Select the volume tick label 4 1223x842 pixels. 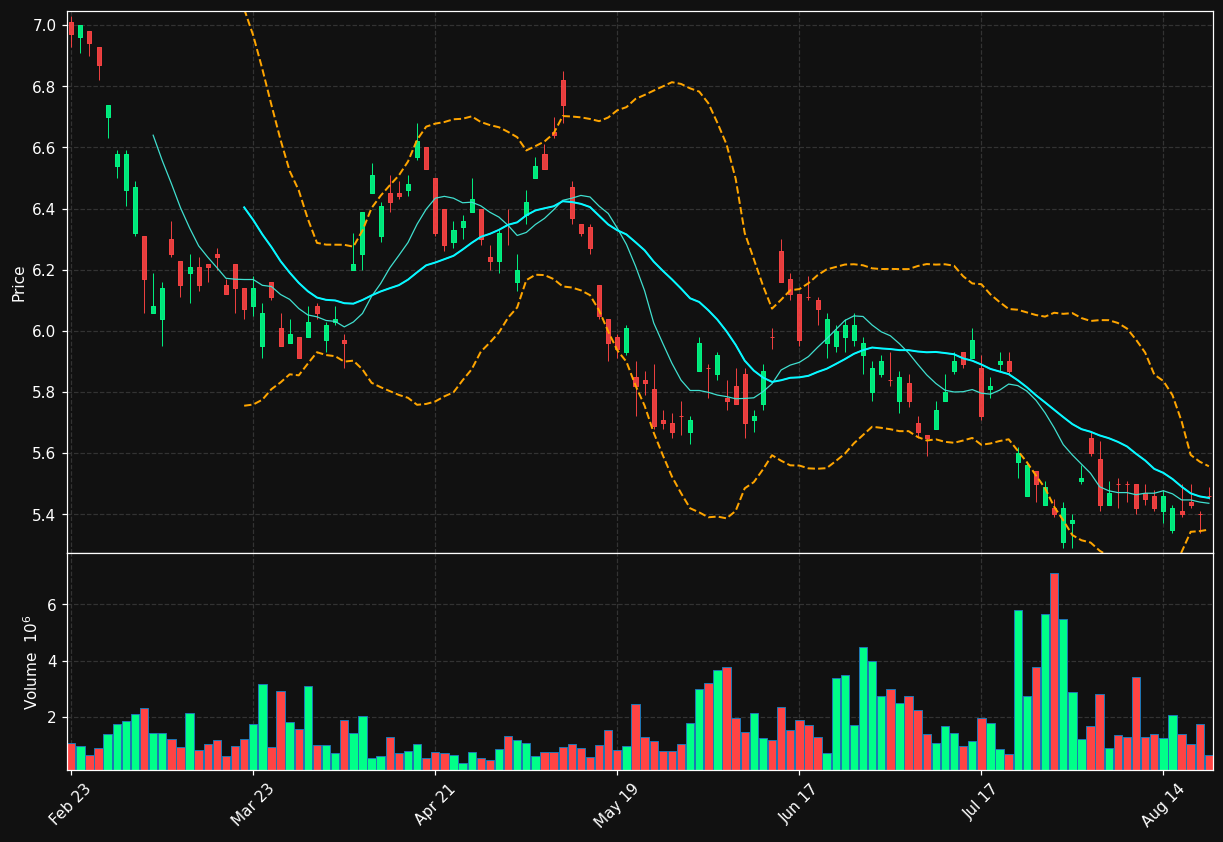[x=53, y=661]
